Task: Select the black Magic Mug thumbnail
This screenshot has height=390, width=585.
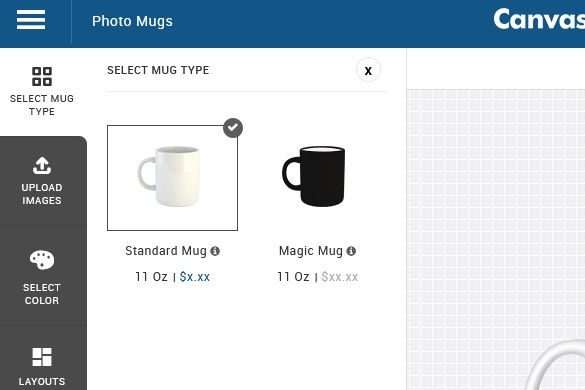Action: coord(314,176)
